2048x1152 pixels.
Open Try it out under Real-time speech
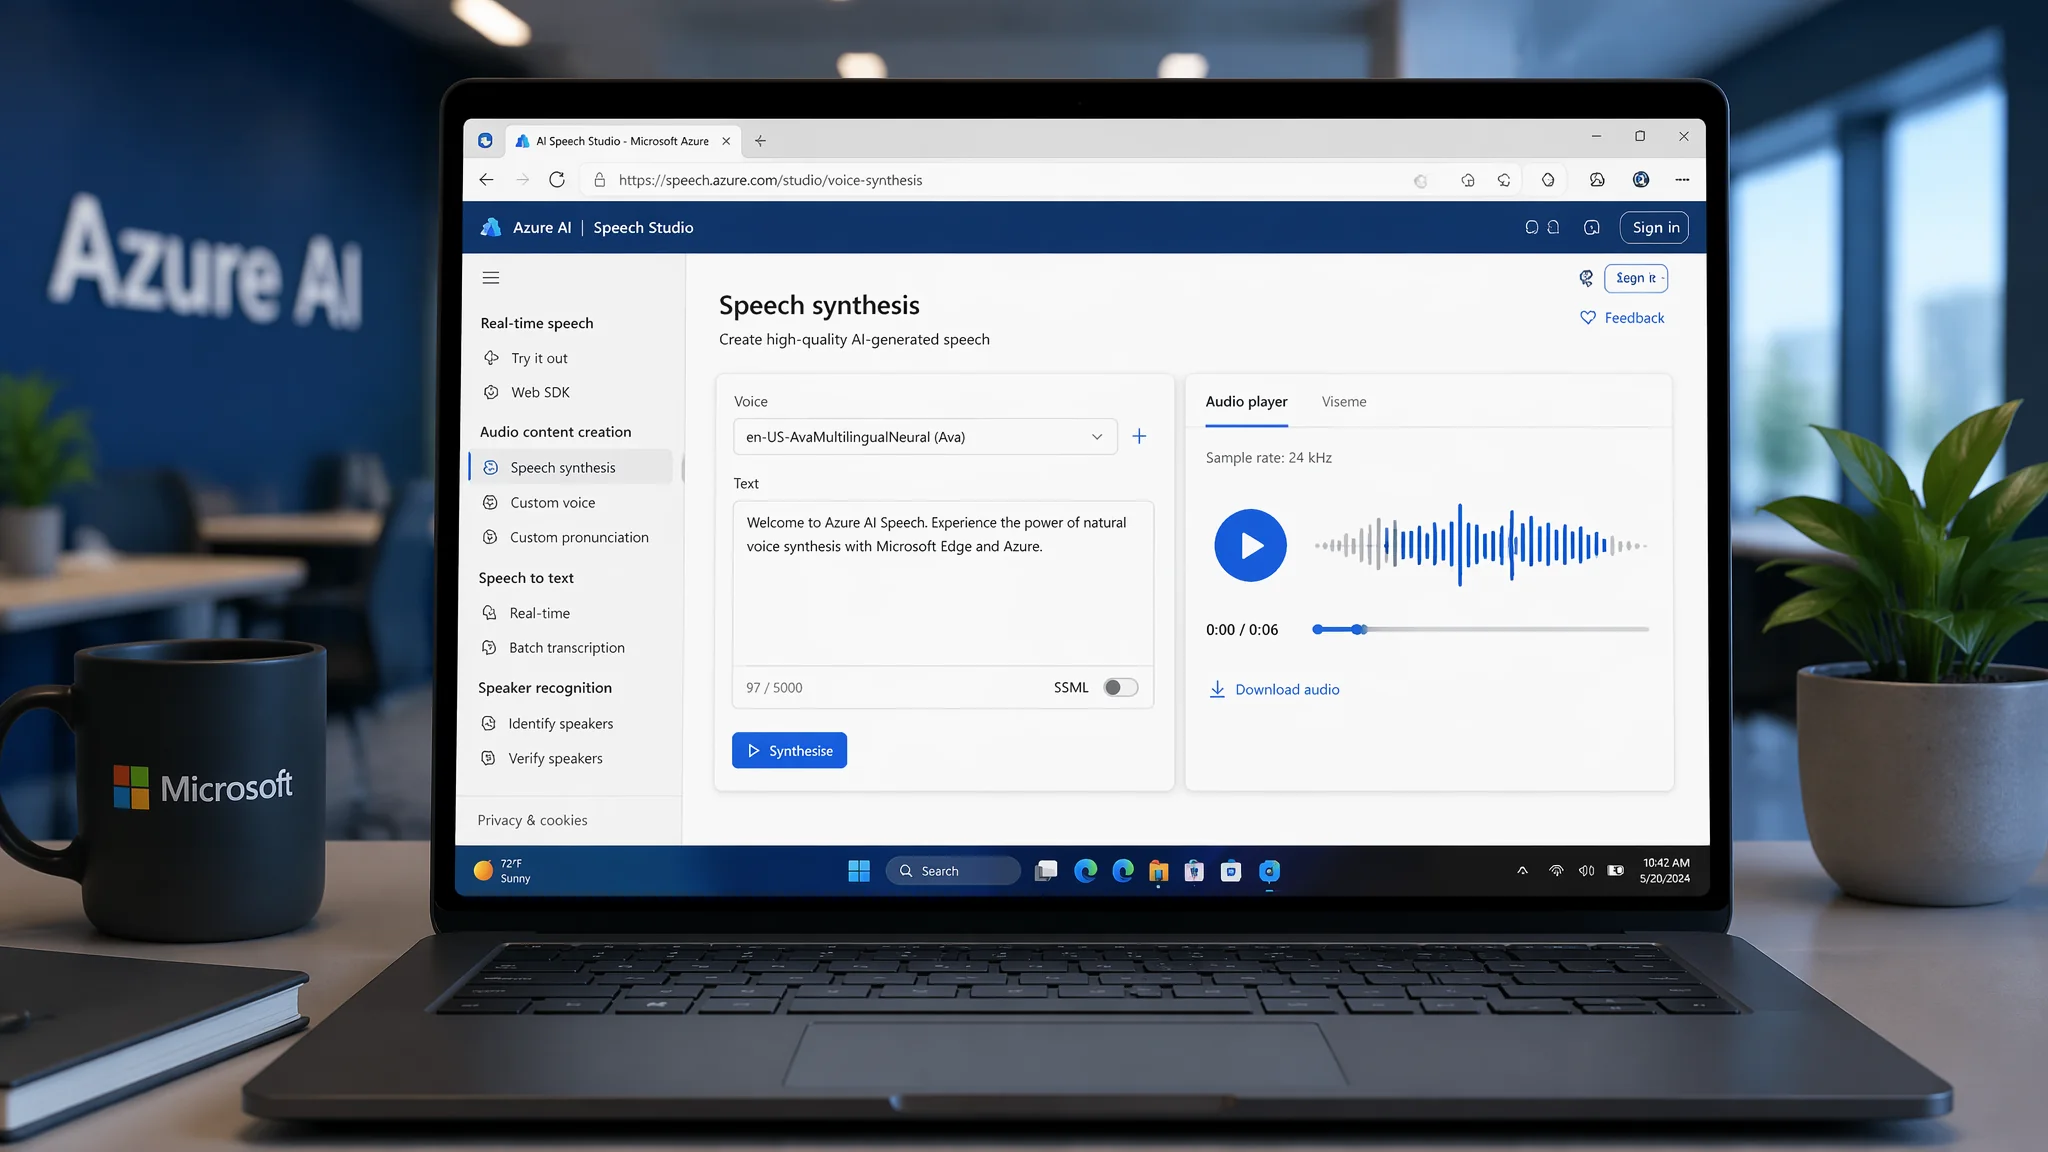[x=539, y=358]
